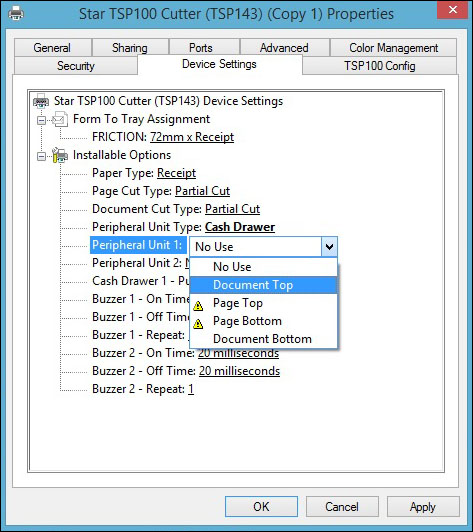Click the Peripheral Unit 1 dropdown arrow
Viewport: 473px width, 532px height.
click(329, 246)
